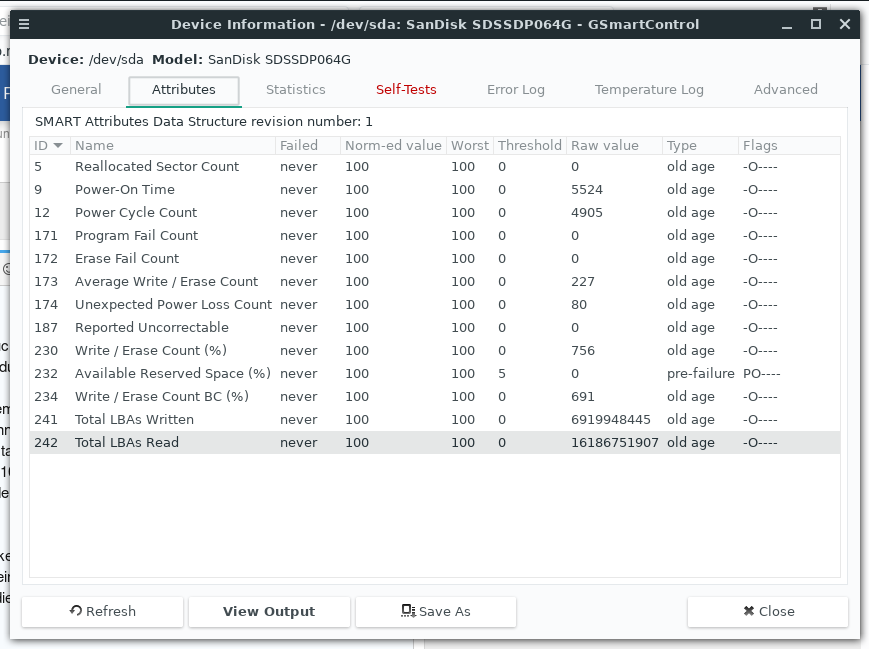Go to the Advanced tab
The width and height of the screenshot is (869, 649).
tap(785, 89)
